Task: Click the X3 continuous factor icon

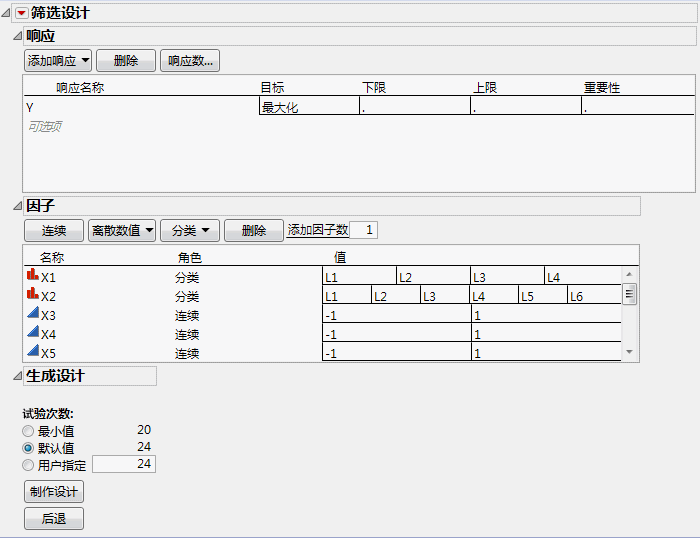Action: point(33,312)
